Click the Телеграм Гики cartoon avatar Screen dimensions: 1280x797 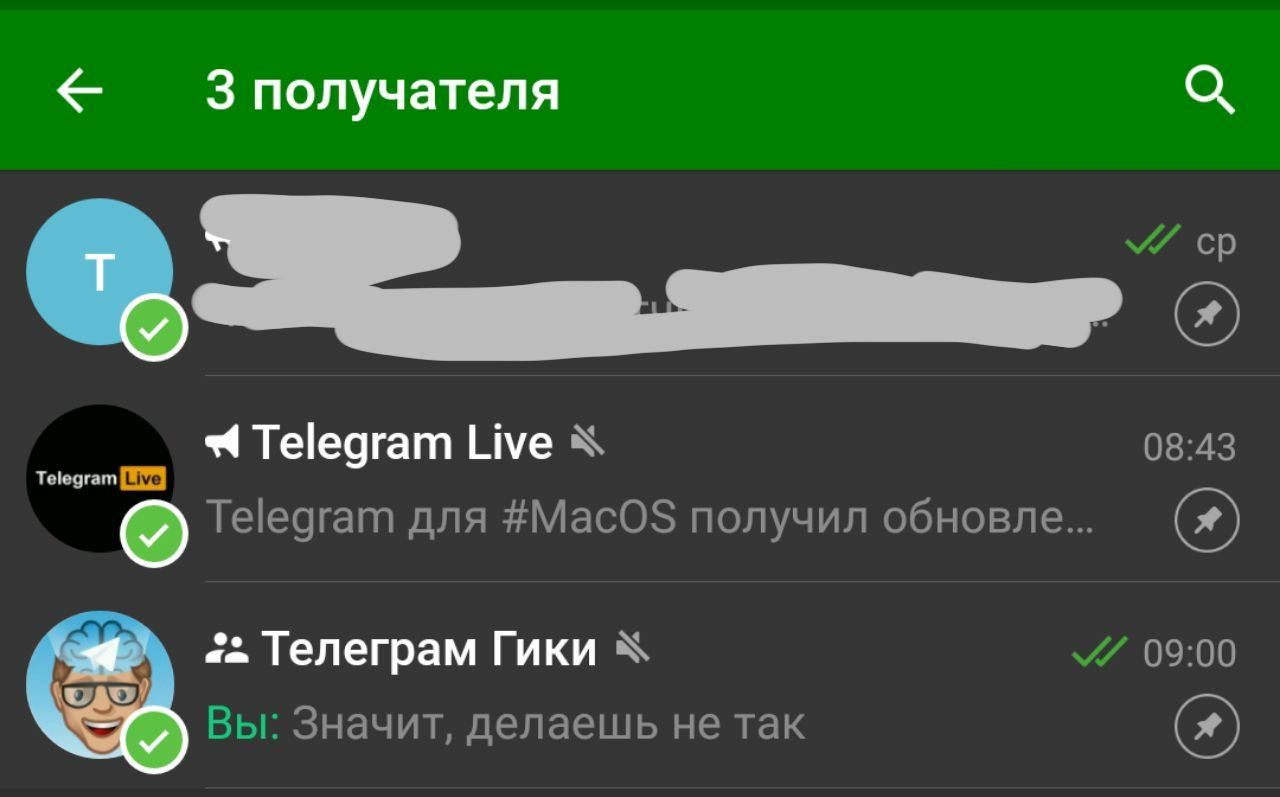click(100, 685)
